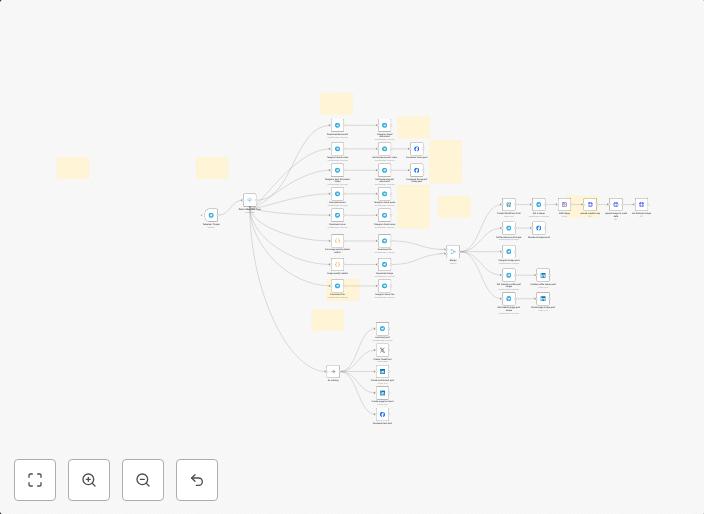Click the lowest LinkedIn node in the bottom group
704x514 pixels.
tap(382, 393)
